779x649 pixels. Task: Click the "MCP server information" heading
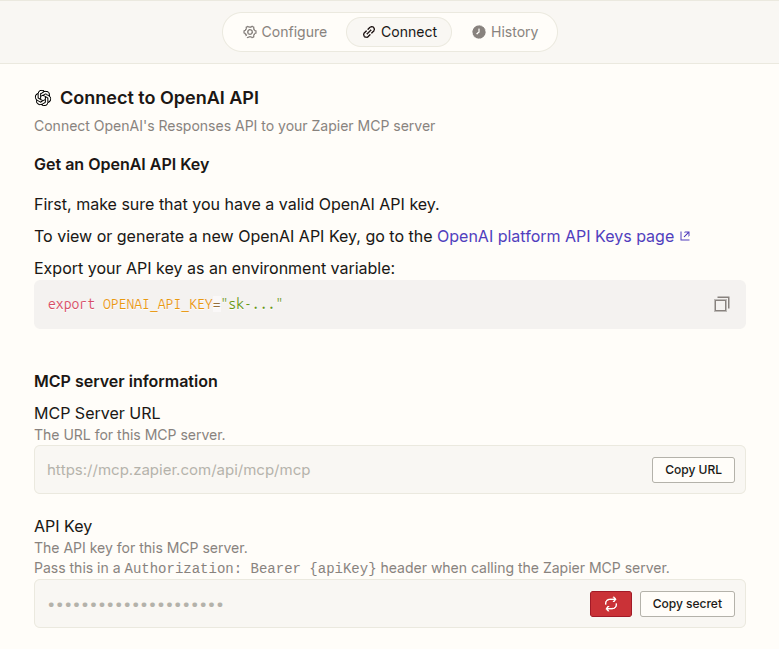126,381
